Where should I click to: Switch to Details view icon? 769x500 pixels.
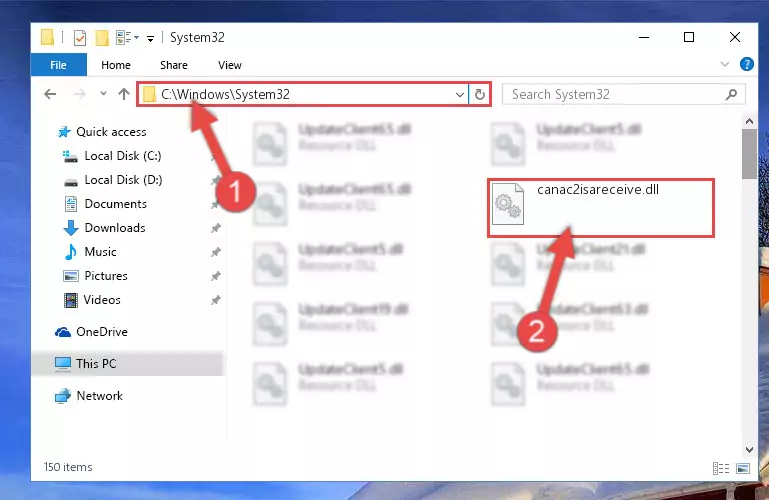pyautogui.click(x=720, y=469)
